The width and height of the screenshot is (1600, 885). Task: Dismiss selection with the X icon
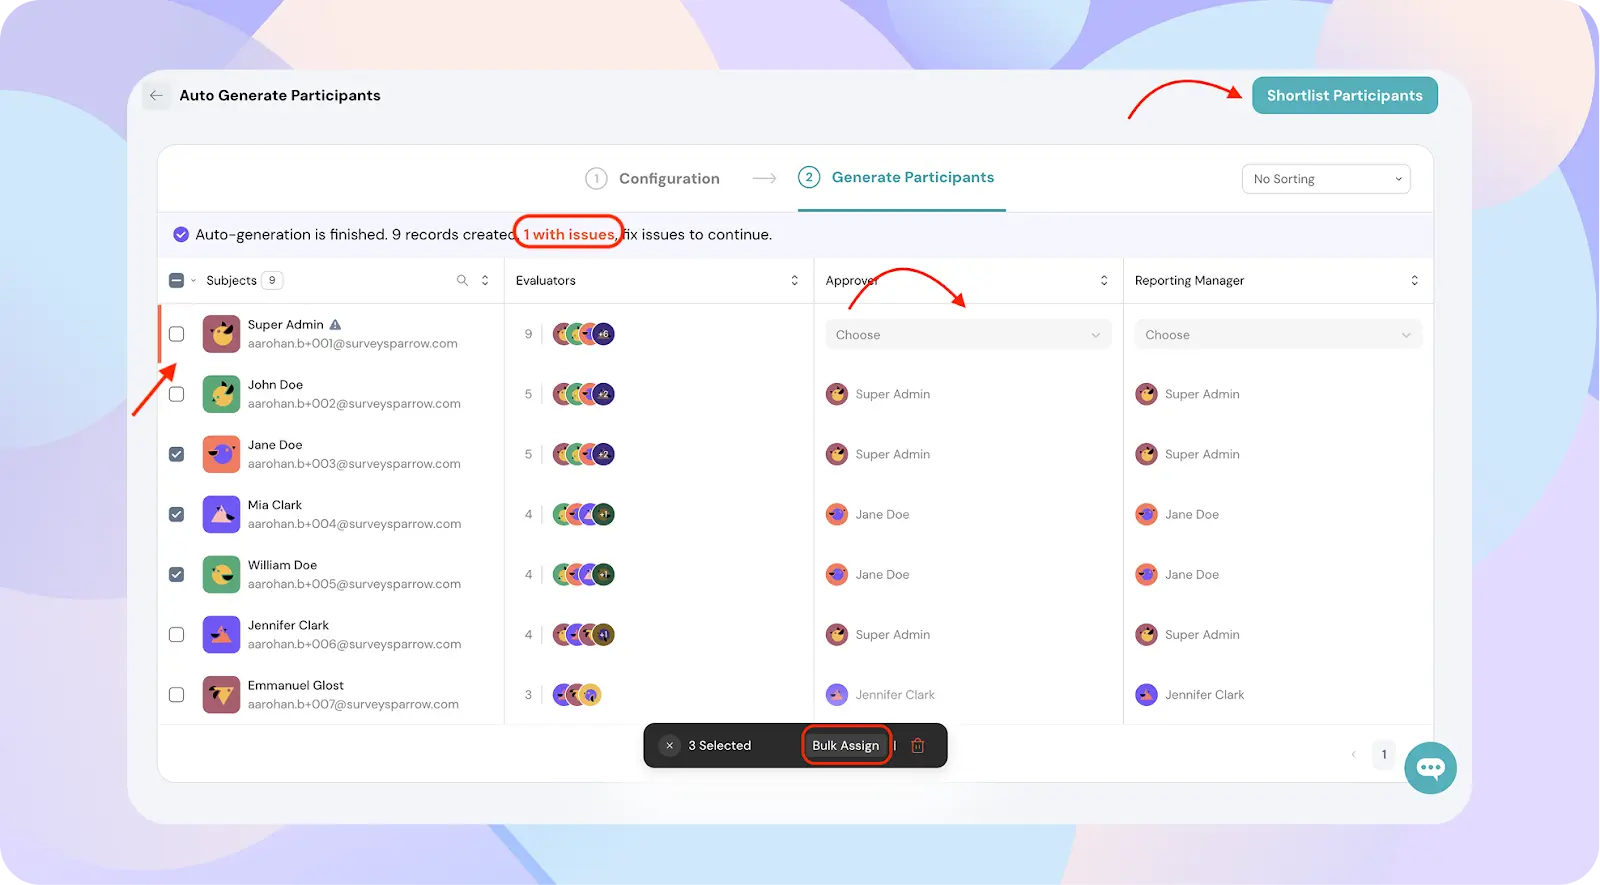point(670,746)
